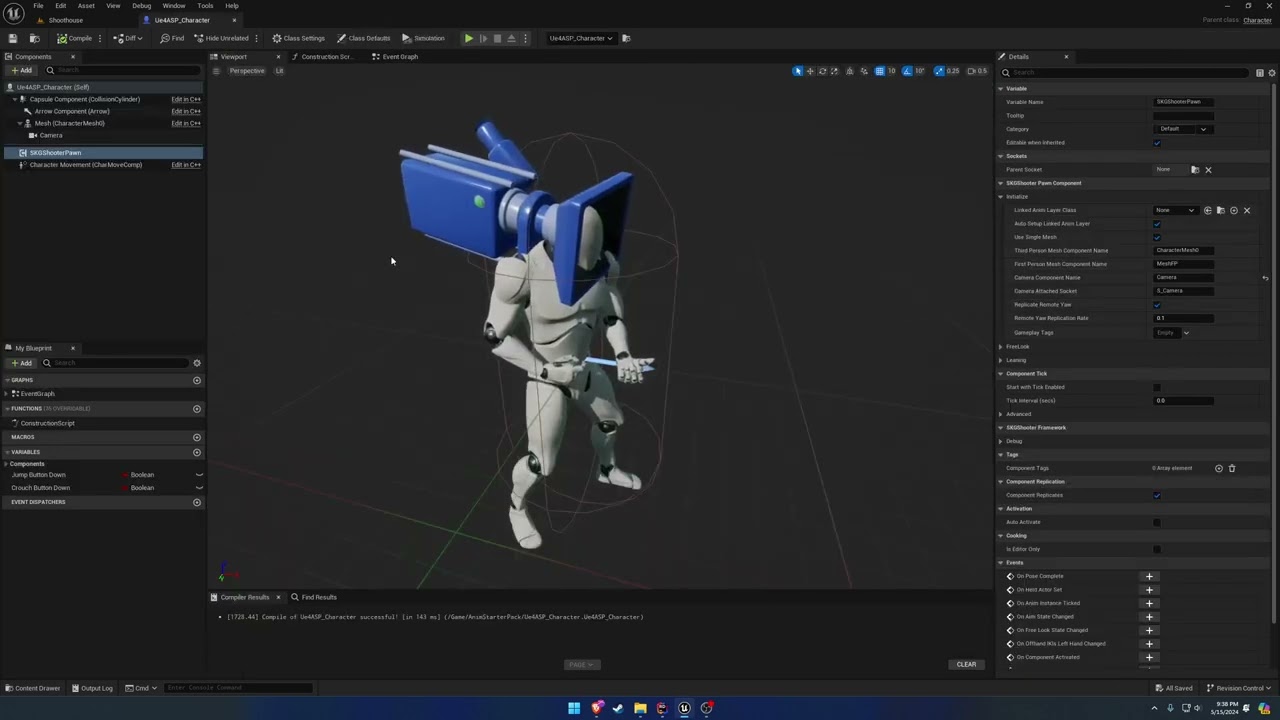Toggle Start with Tick Enabled checkbox

click(1157, 387)
